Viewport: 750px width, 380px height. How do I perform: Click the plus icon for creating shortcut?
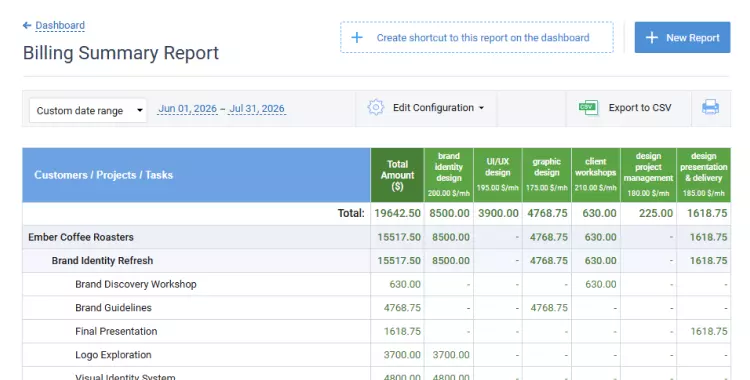click(x=357, y=37)
